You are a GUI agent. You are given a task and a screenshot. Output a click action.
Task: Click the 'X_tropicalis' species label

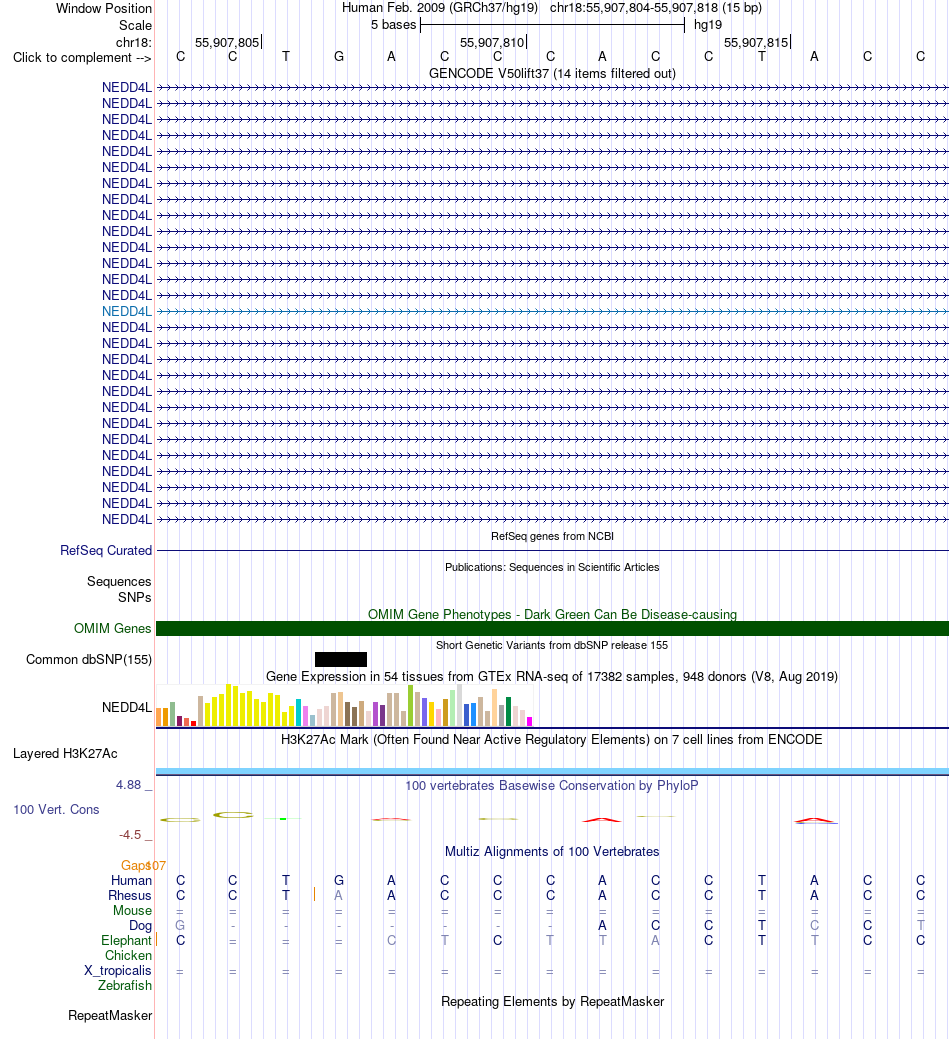point(118,971)
